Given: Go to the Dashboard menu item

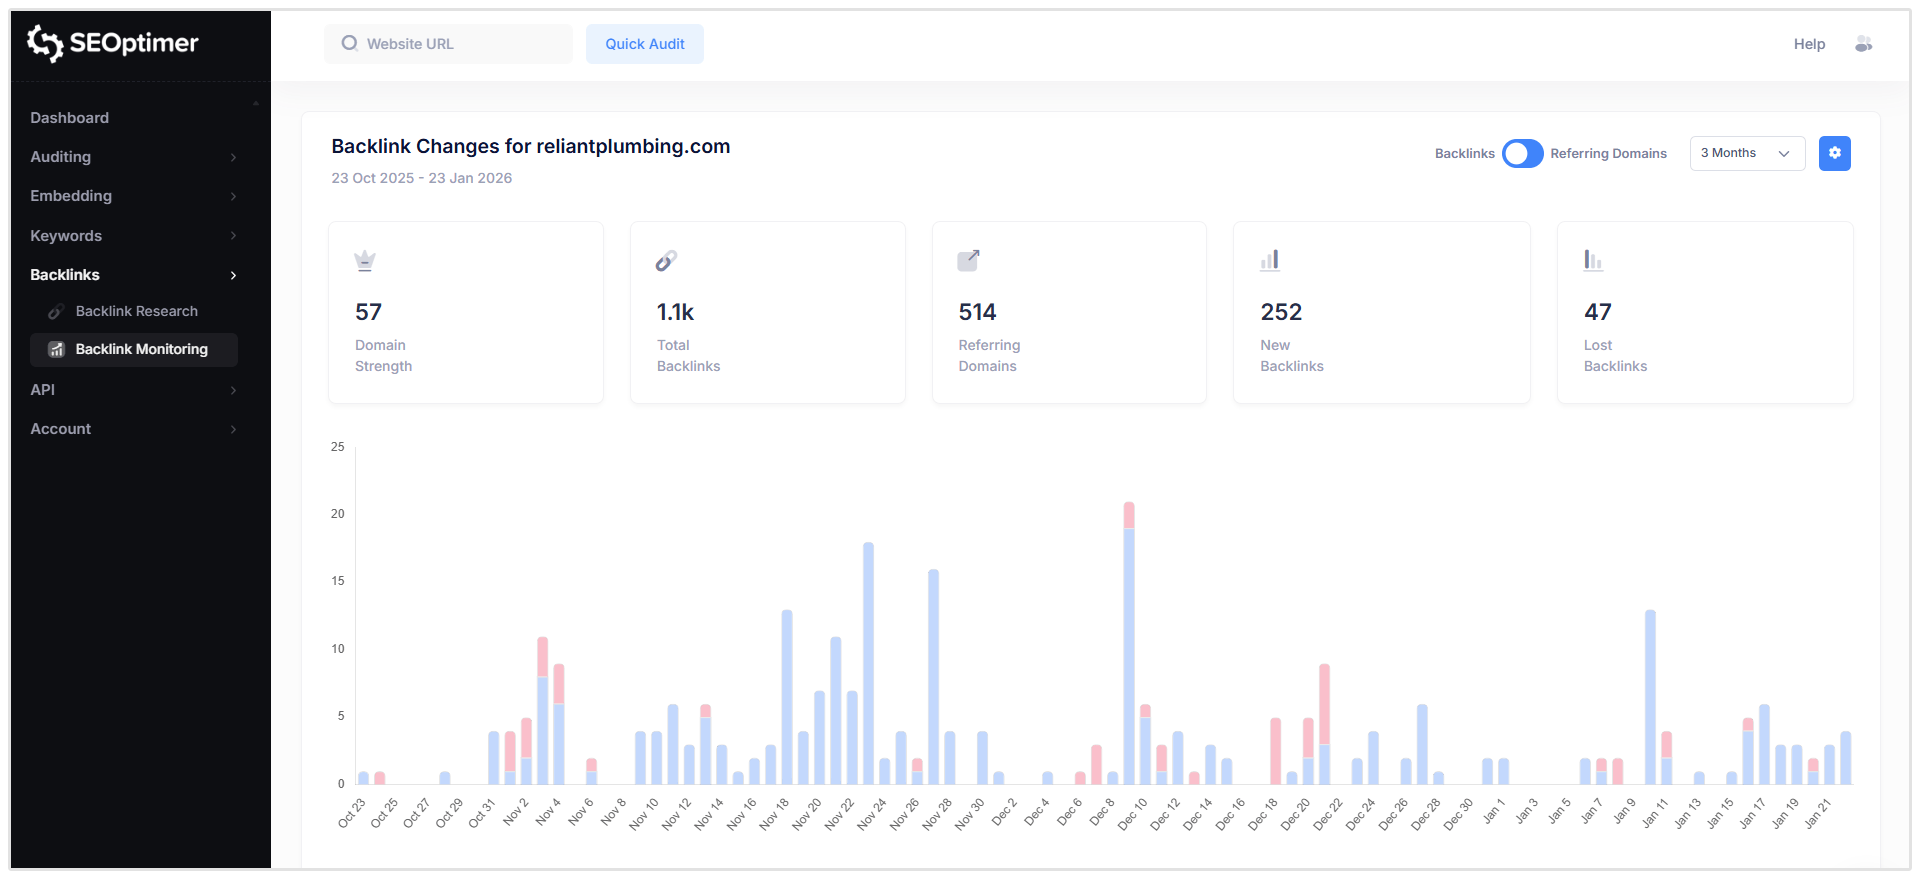Looking at the screenshot, I should pyautogui.click(x=70, y=118).
